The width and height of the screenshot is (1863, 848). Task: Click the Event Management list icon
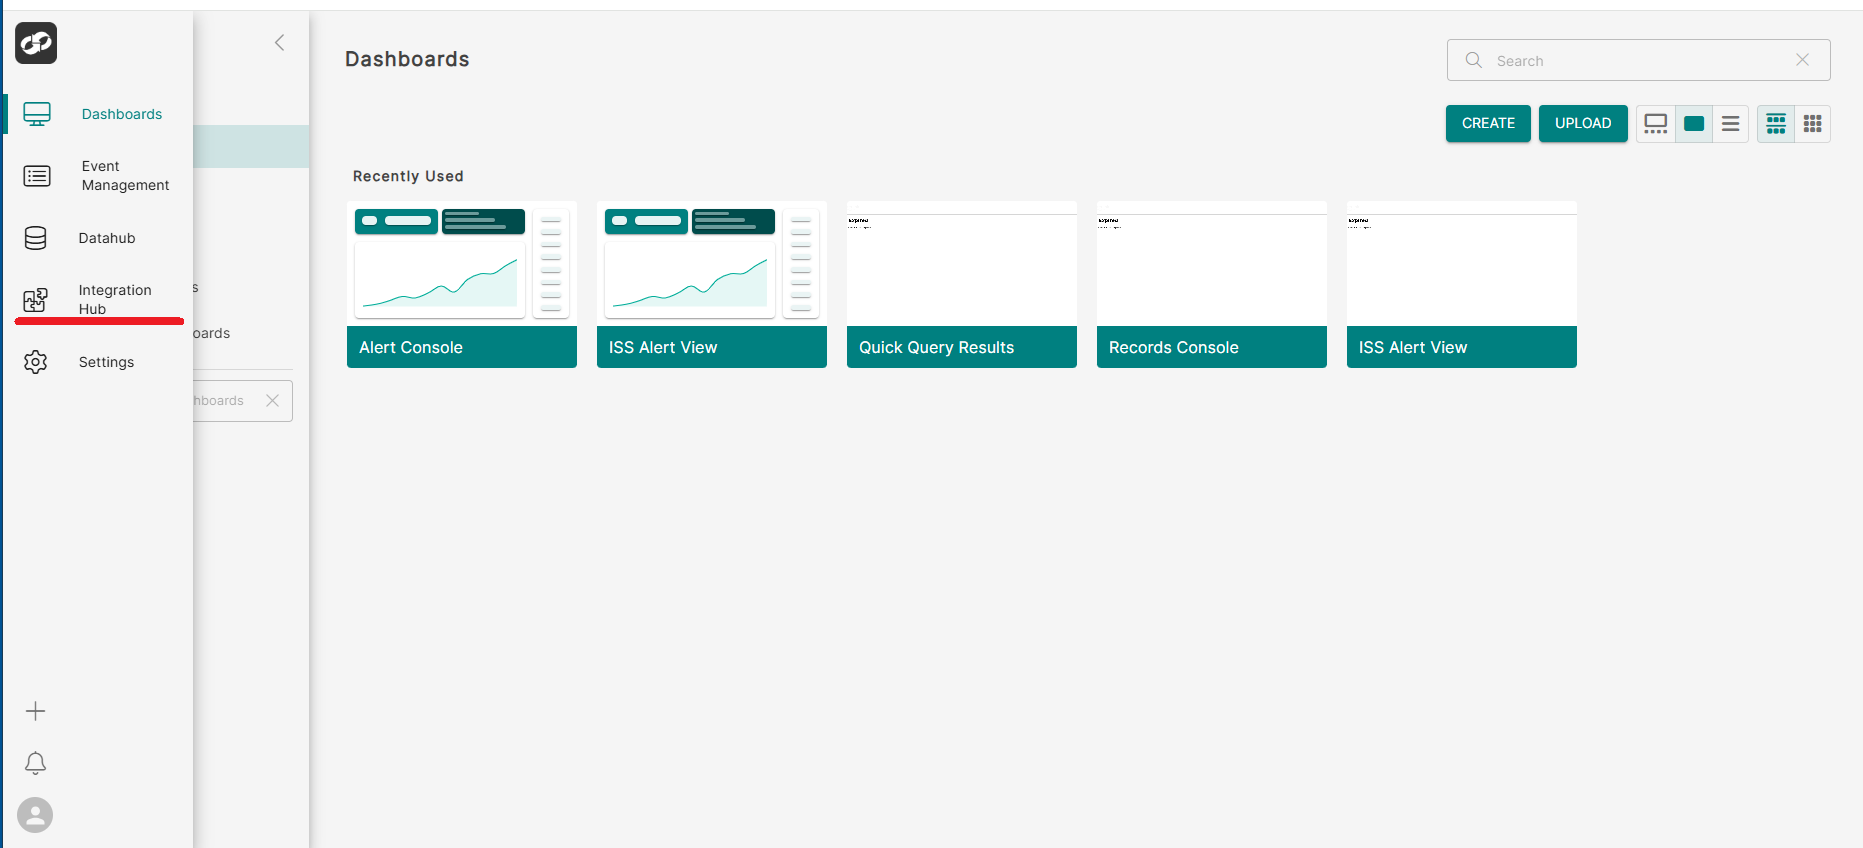coord(37,176)
